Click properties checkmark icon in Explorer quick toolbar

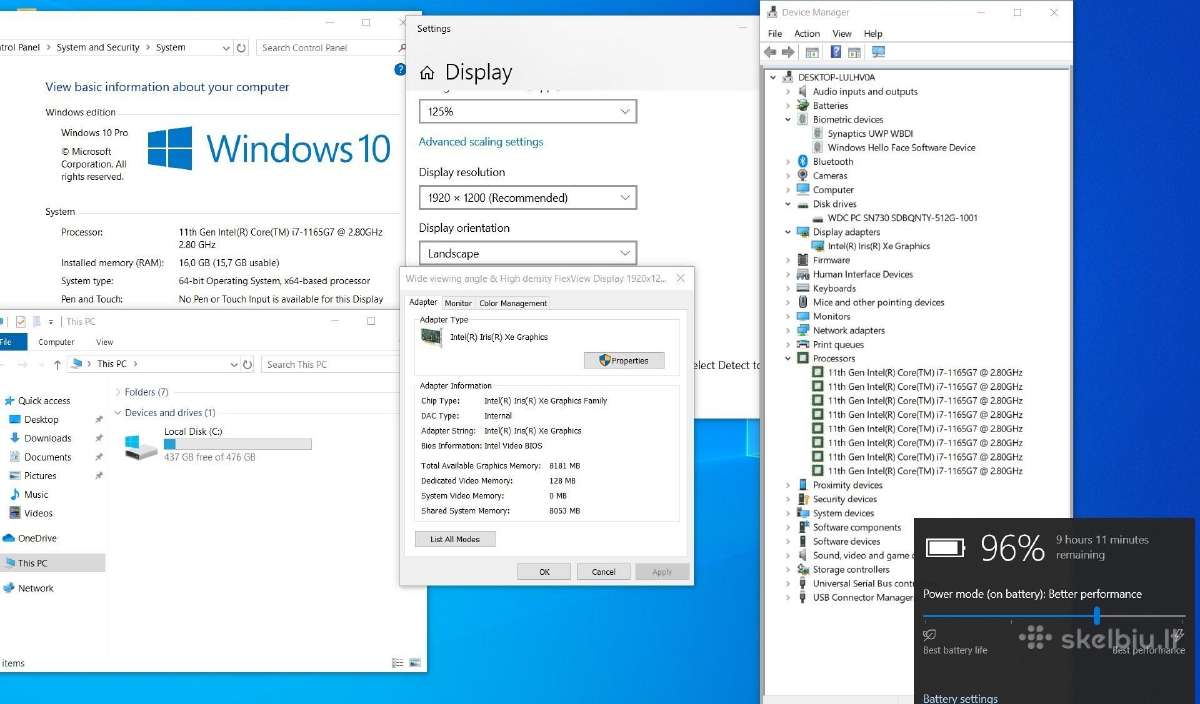coord(21,322)
